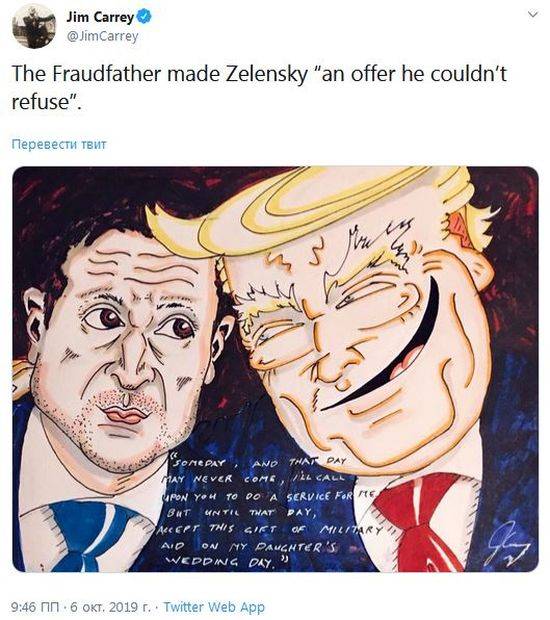
Task: Click the blue tie in the painting
Action: 93,536
